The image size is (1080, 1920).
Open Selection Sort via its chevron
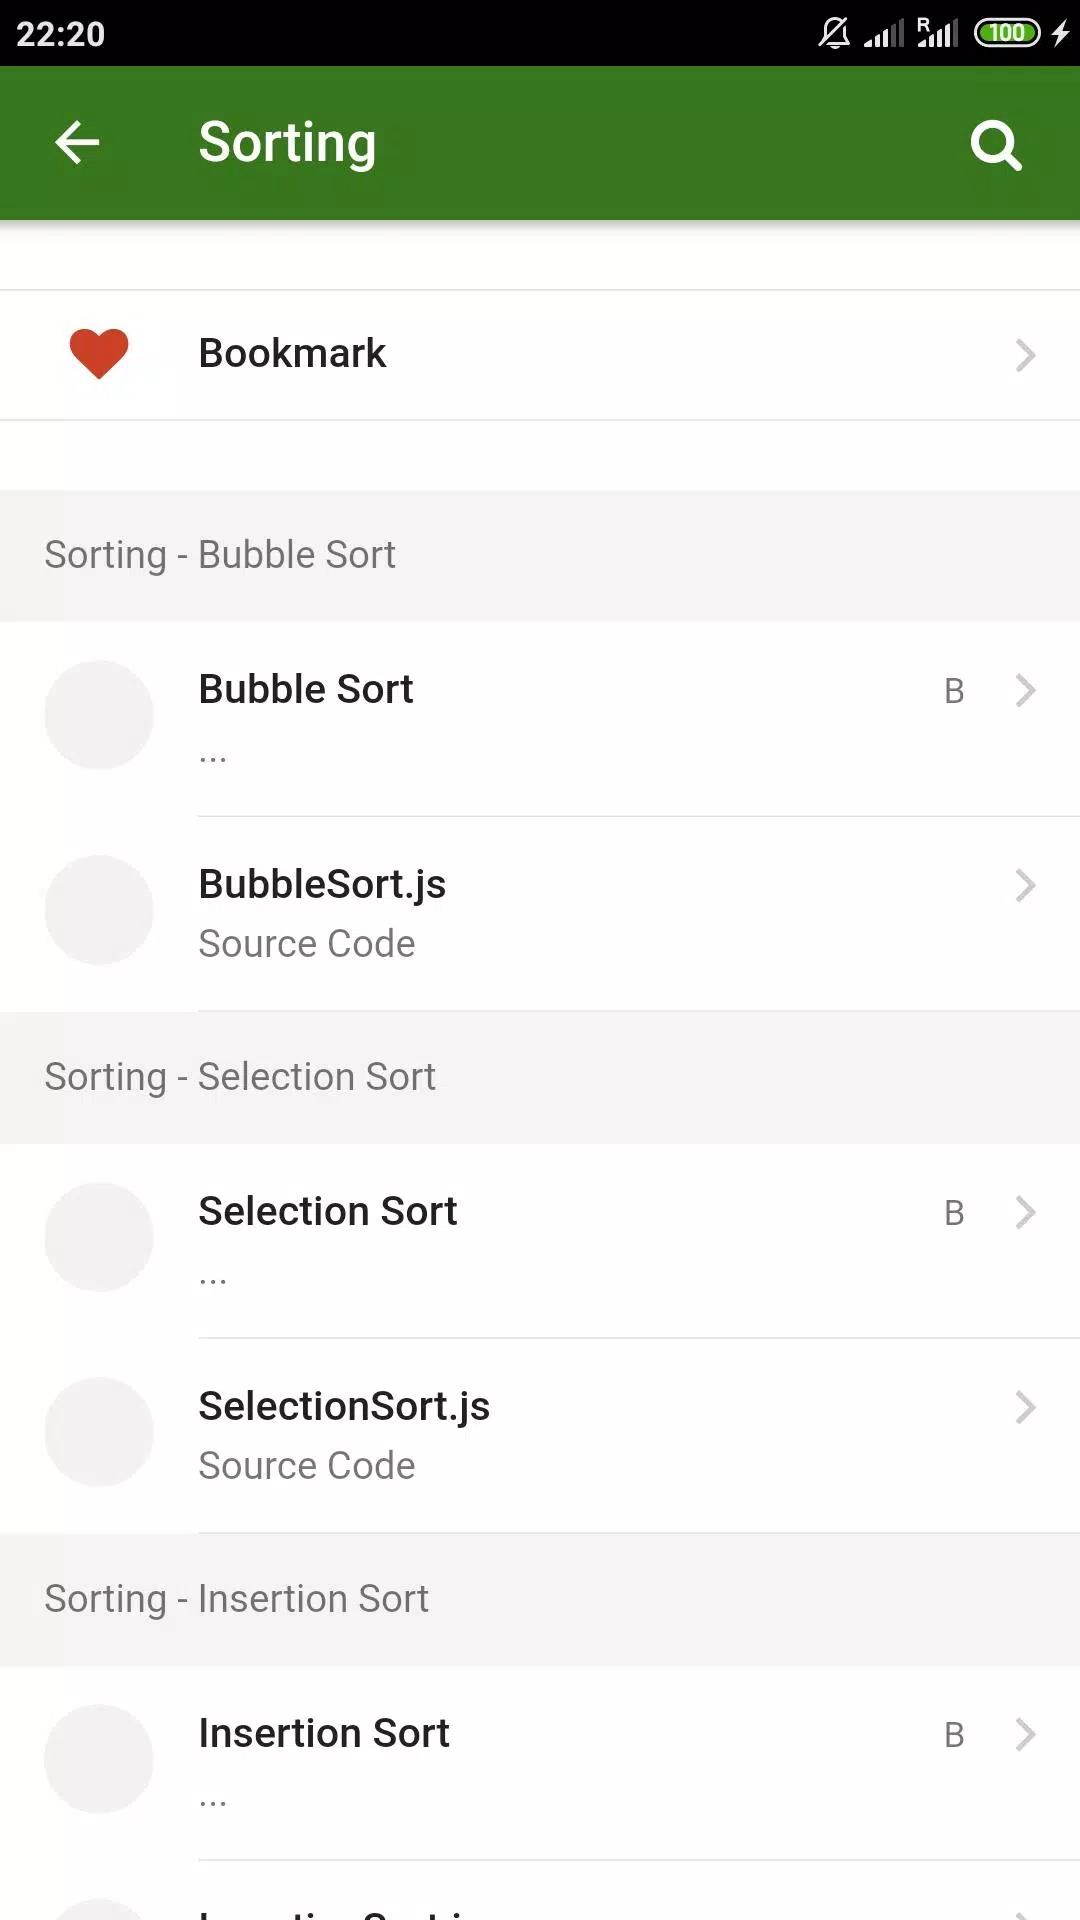[1025, 1212]
